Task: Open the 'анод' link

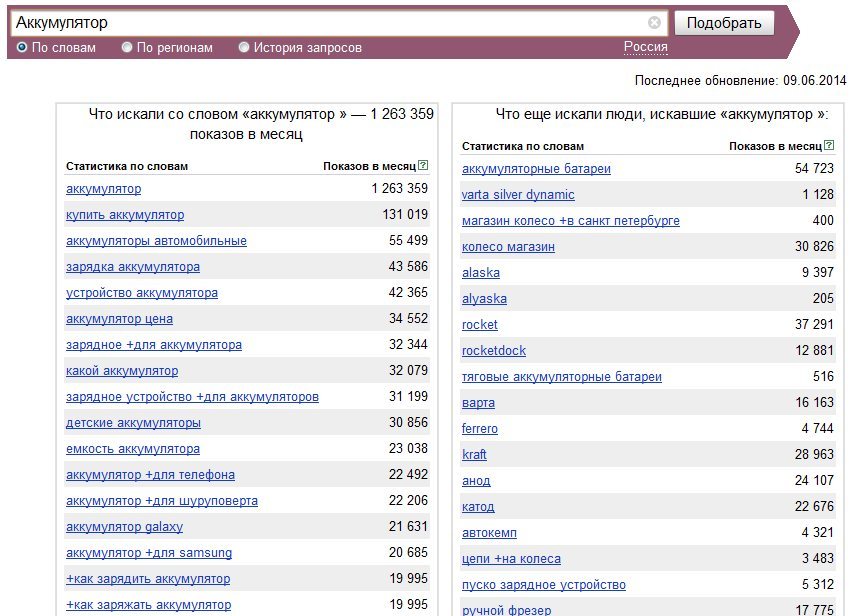Action: tap(476, 480)
